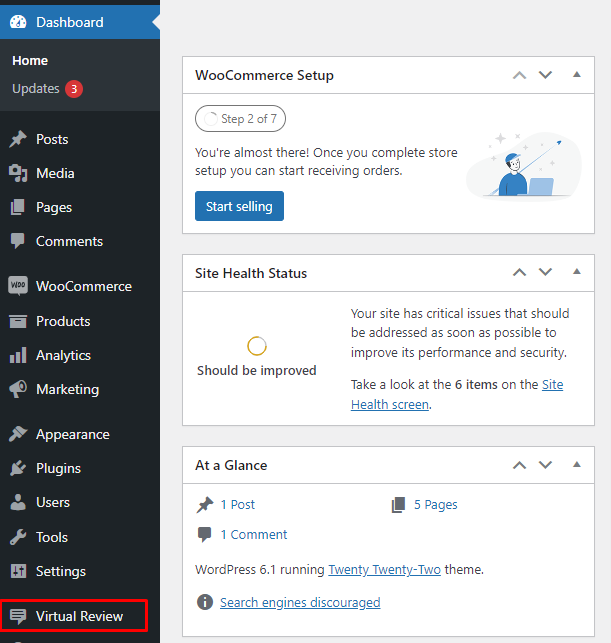Move WooCommerce Setup widget up
The height and width of the screenshot is (643, 611).
(x=520, y=75)
